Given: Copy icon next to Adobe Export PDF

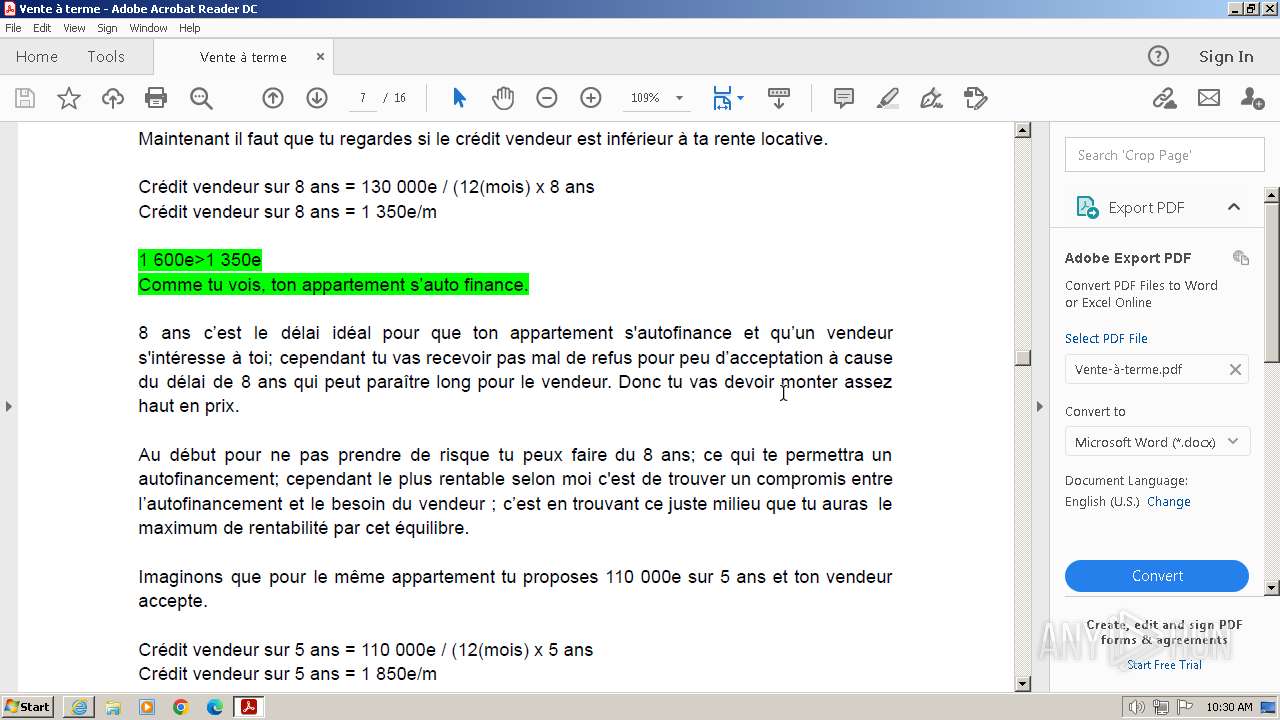Looking at the screenshot, I should (1241, 258).
